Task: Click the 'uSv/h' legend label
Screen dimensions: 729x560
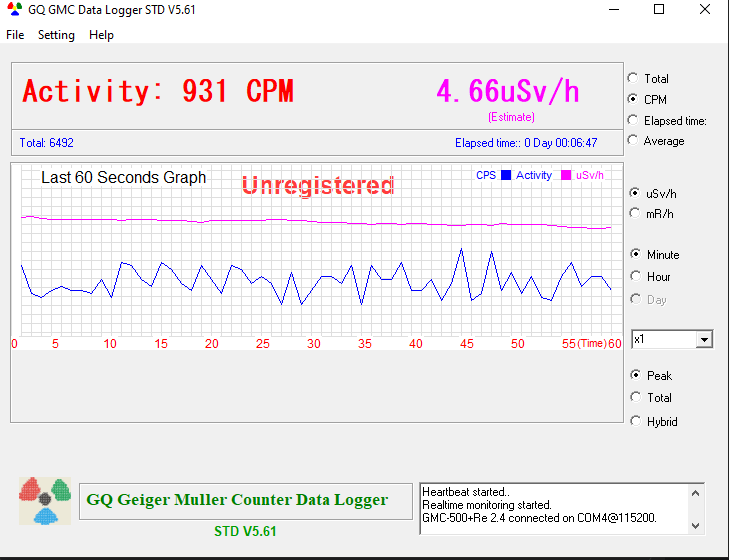Action: 590,175
